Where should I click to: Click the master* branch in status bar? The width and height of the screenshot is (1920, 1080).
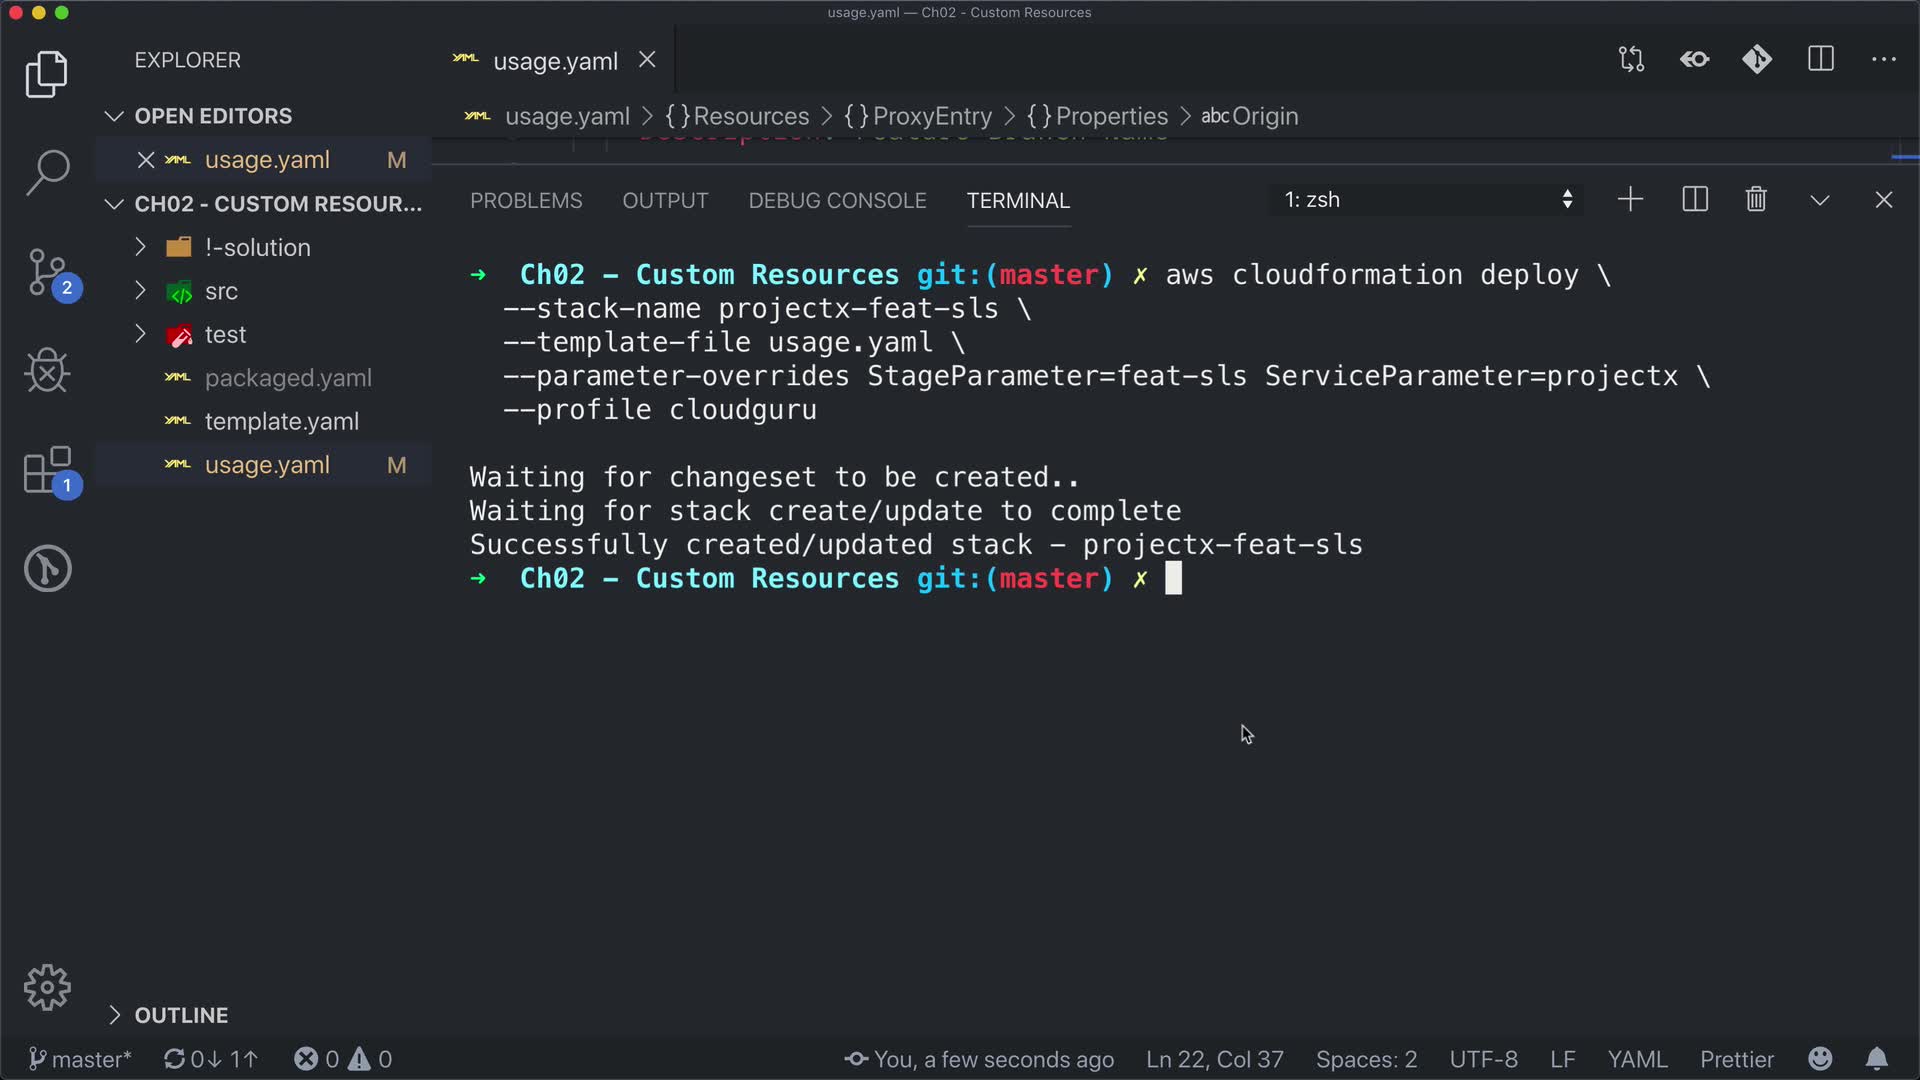coord(80,1059)
